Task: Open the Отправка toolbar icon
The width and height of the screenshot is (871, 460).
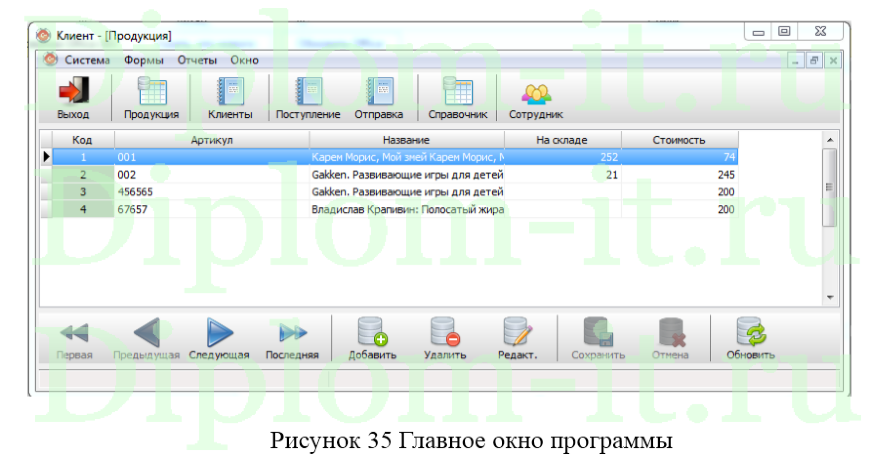Action: (379, 91)
